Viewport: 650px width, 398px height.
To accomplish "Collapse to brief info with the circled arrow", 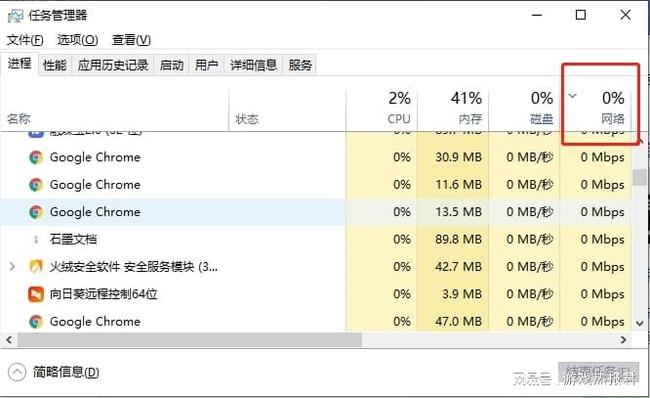I will (x=17, y=372).
